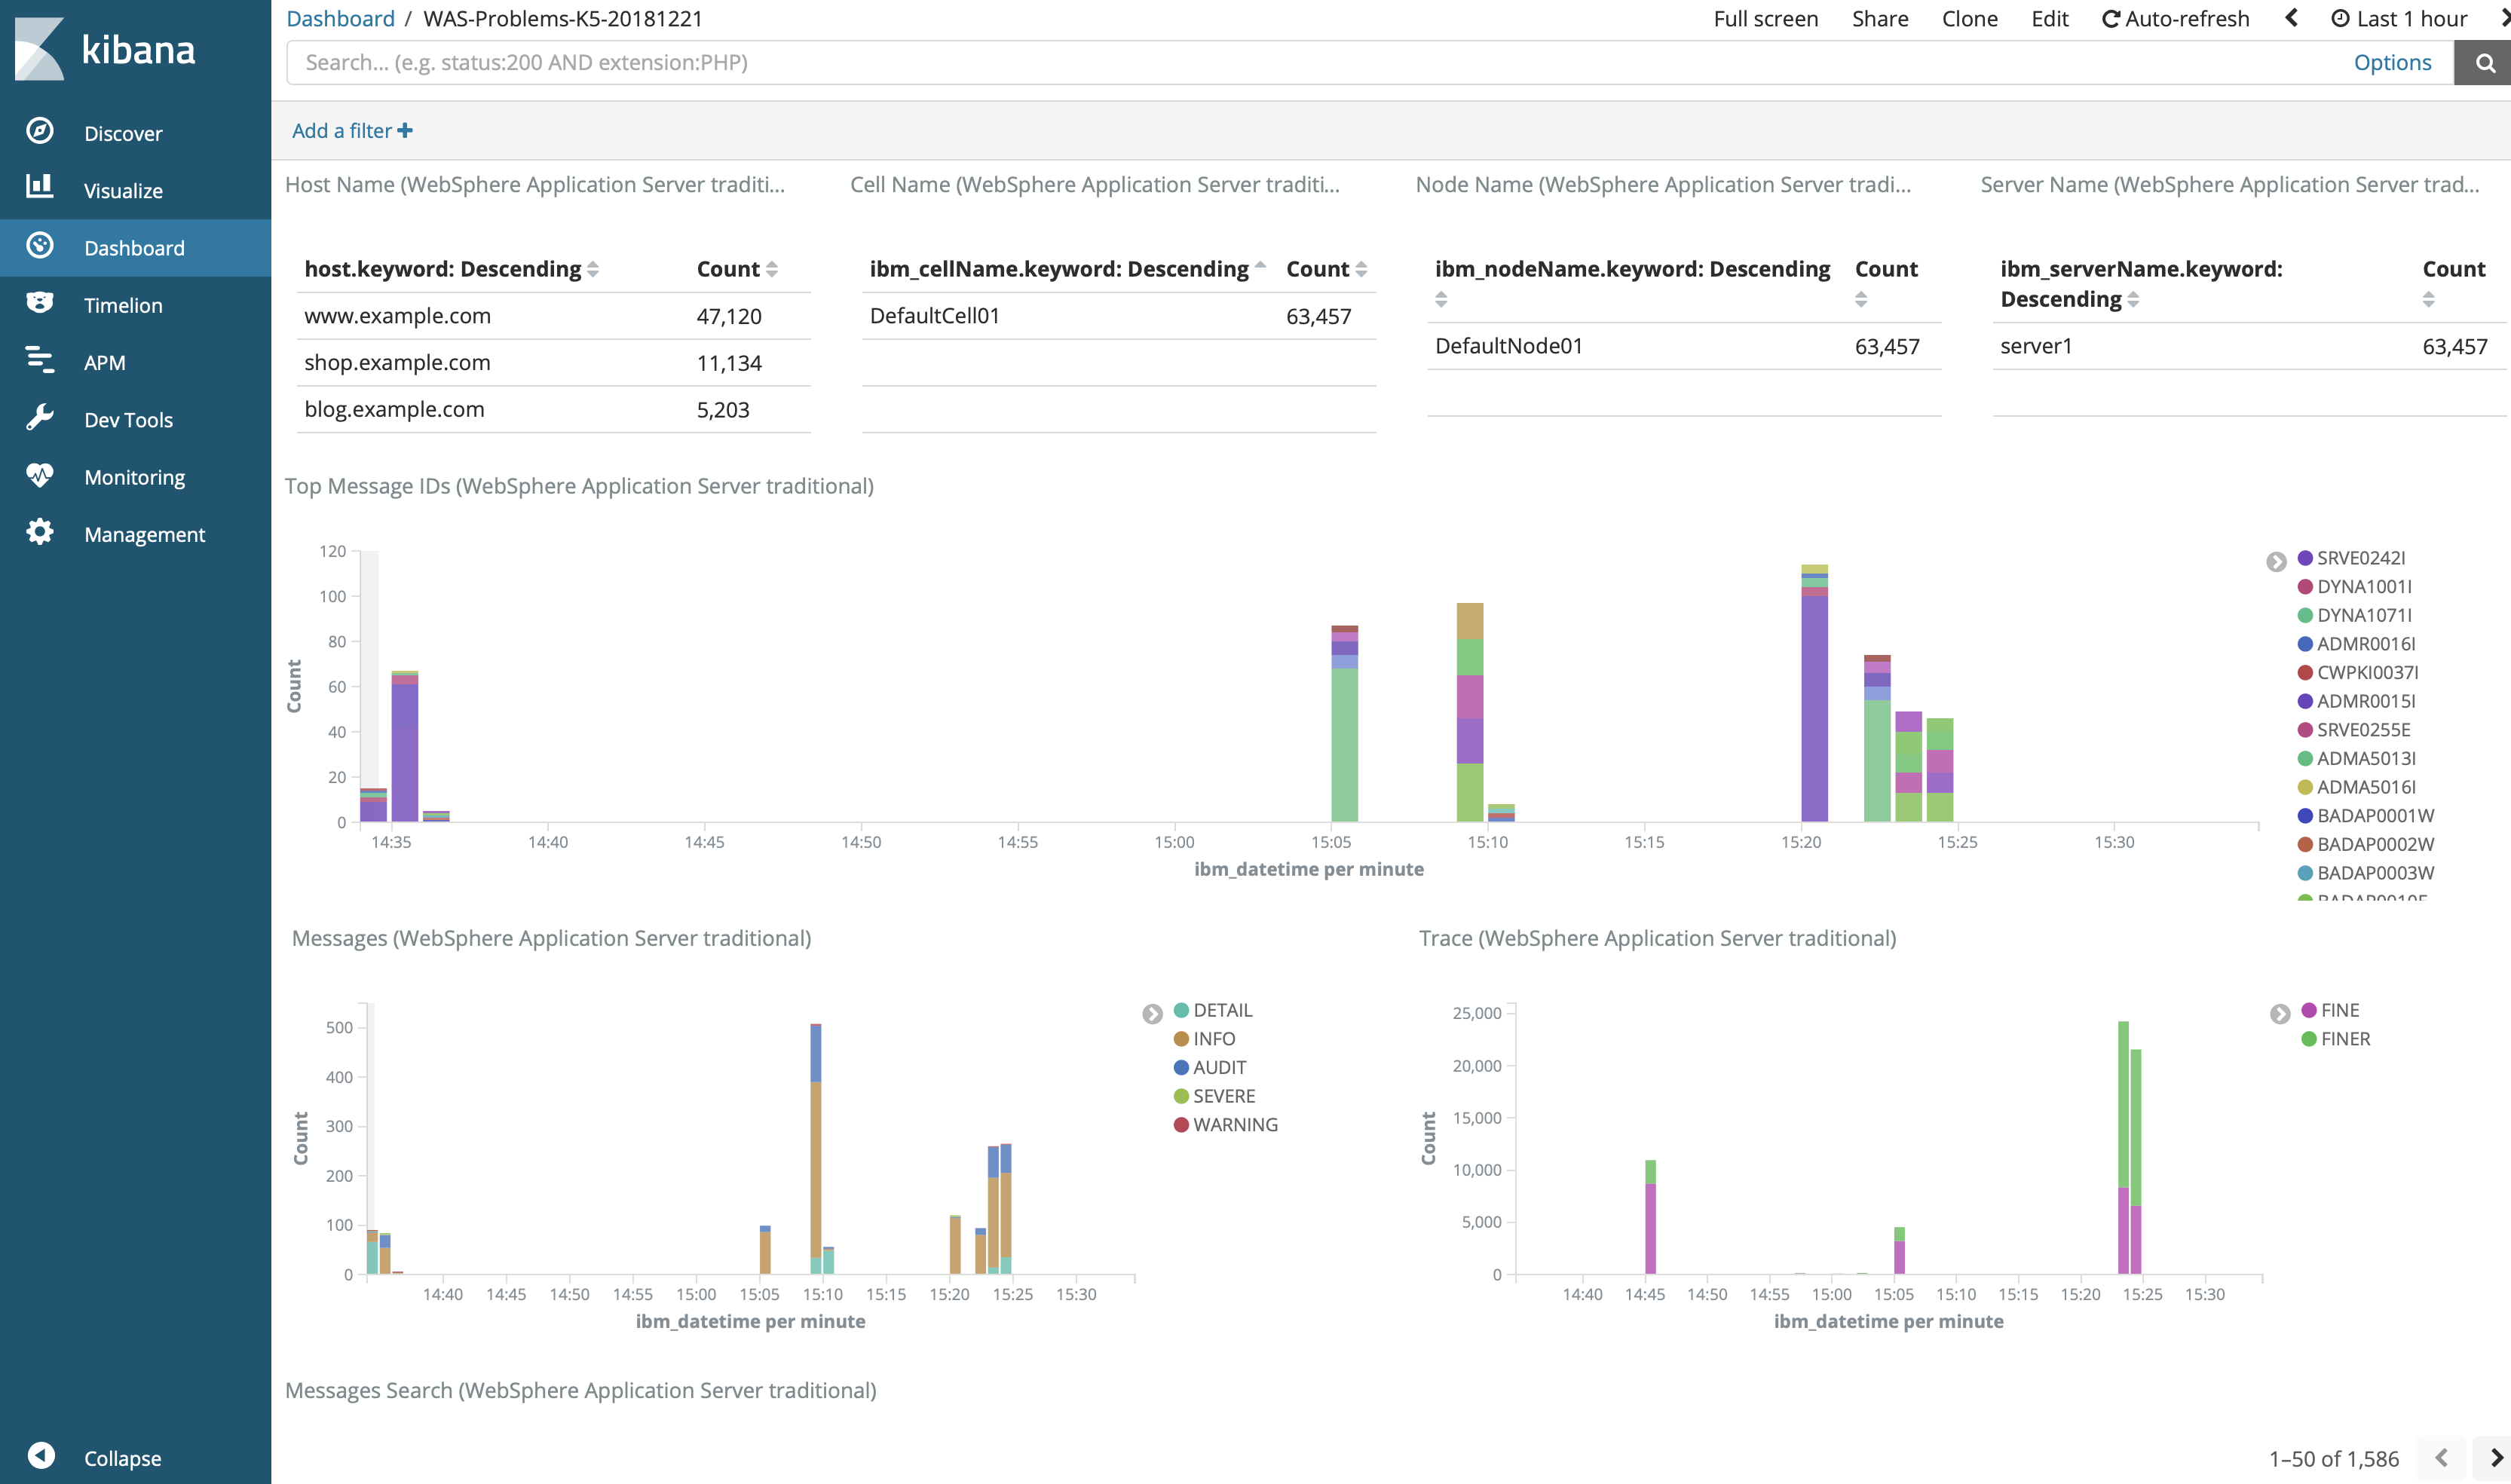Open Dev Tools wrench icon
Viewport: 2511px width, 1484px height.
(x=40, y=418)
